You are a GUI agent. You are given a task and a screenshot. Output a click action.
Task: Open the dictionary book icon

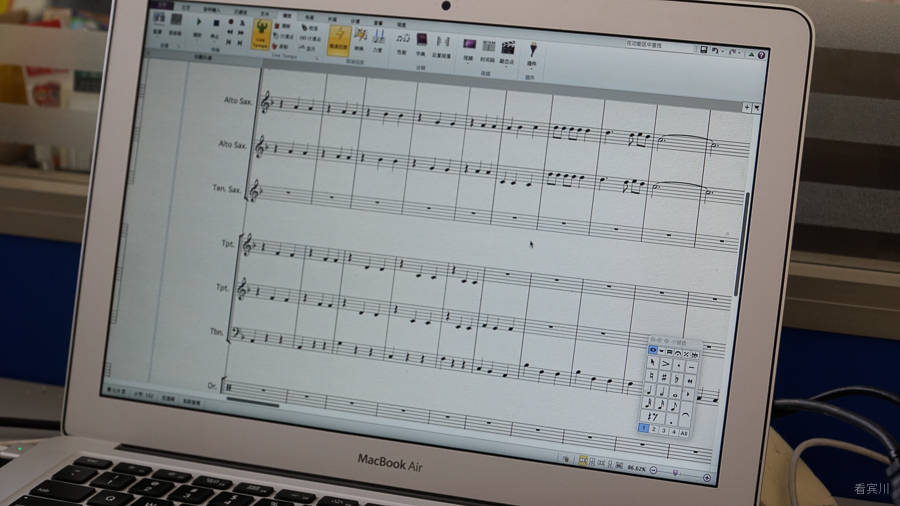click(x=422, y=40)
